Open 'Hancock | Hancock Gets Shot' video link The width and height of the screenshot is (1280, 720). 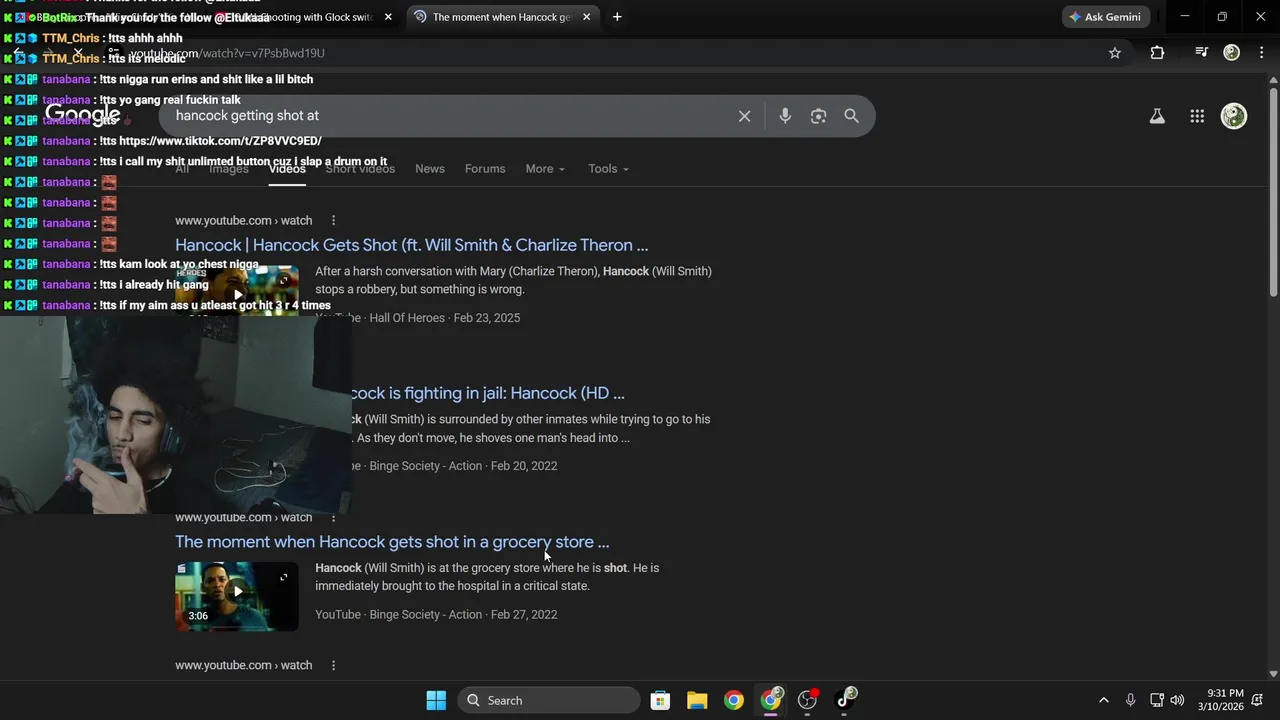[411, 245]
